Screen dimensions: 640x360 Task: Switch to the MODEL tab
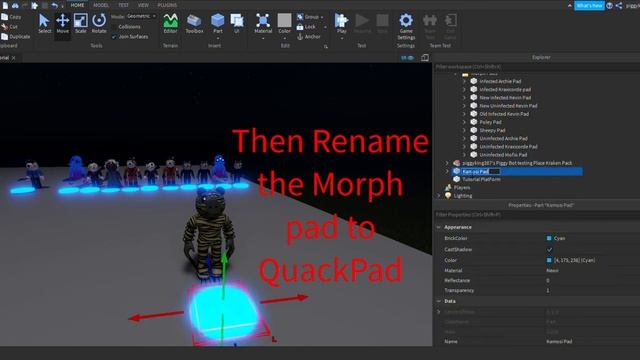pyautogui.click(x=101, y=5)
